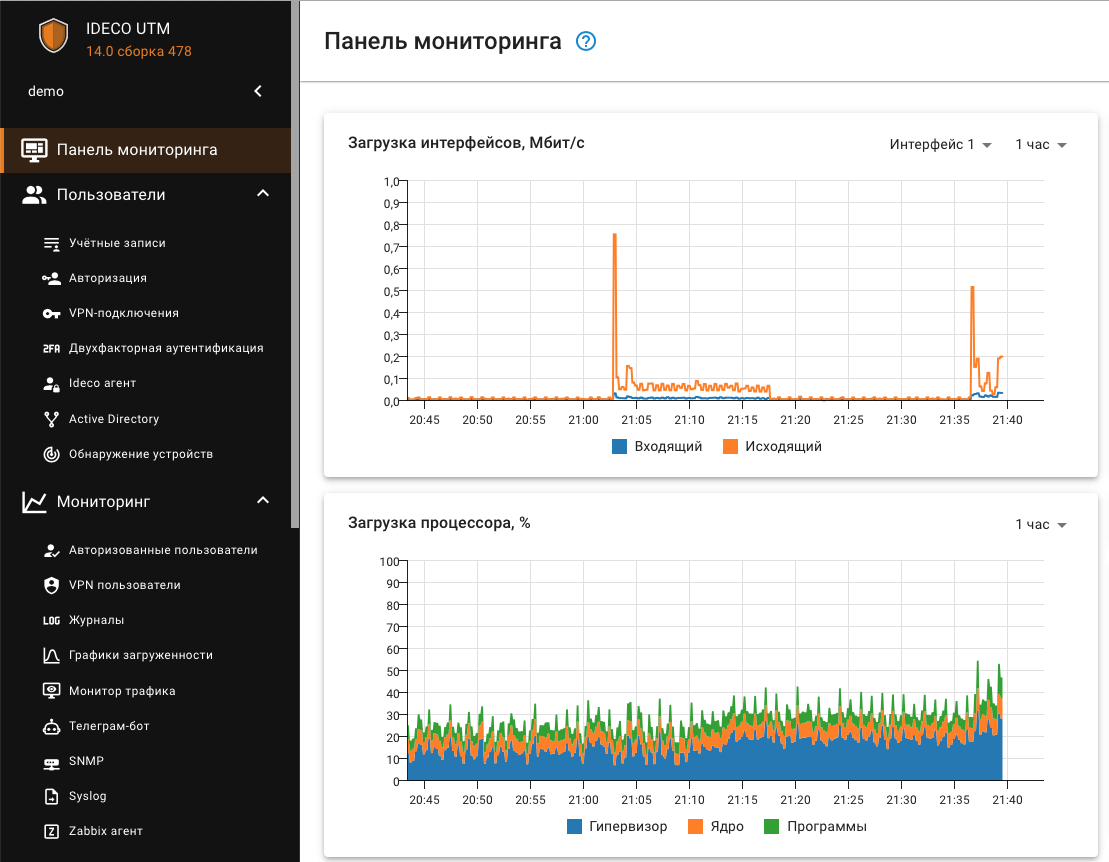Open the Интерфейс 1 dropdown
The height and width of the screenshot is (862, 1109).
click(940, 145)
